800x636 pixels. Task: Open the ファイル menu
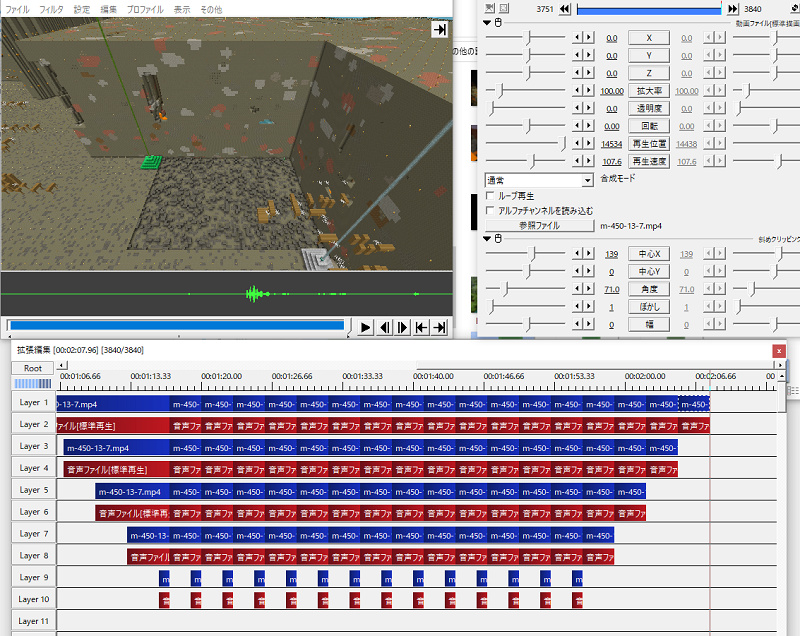click(x=17, y=9)
